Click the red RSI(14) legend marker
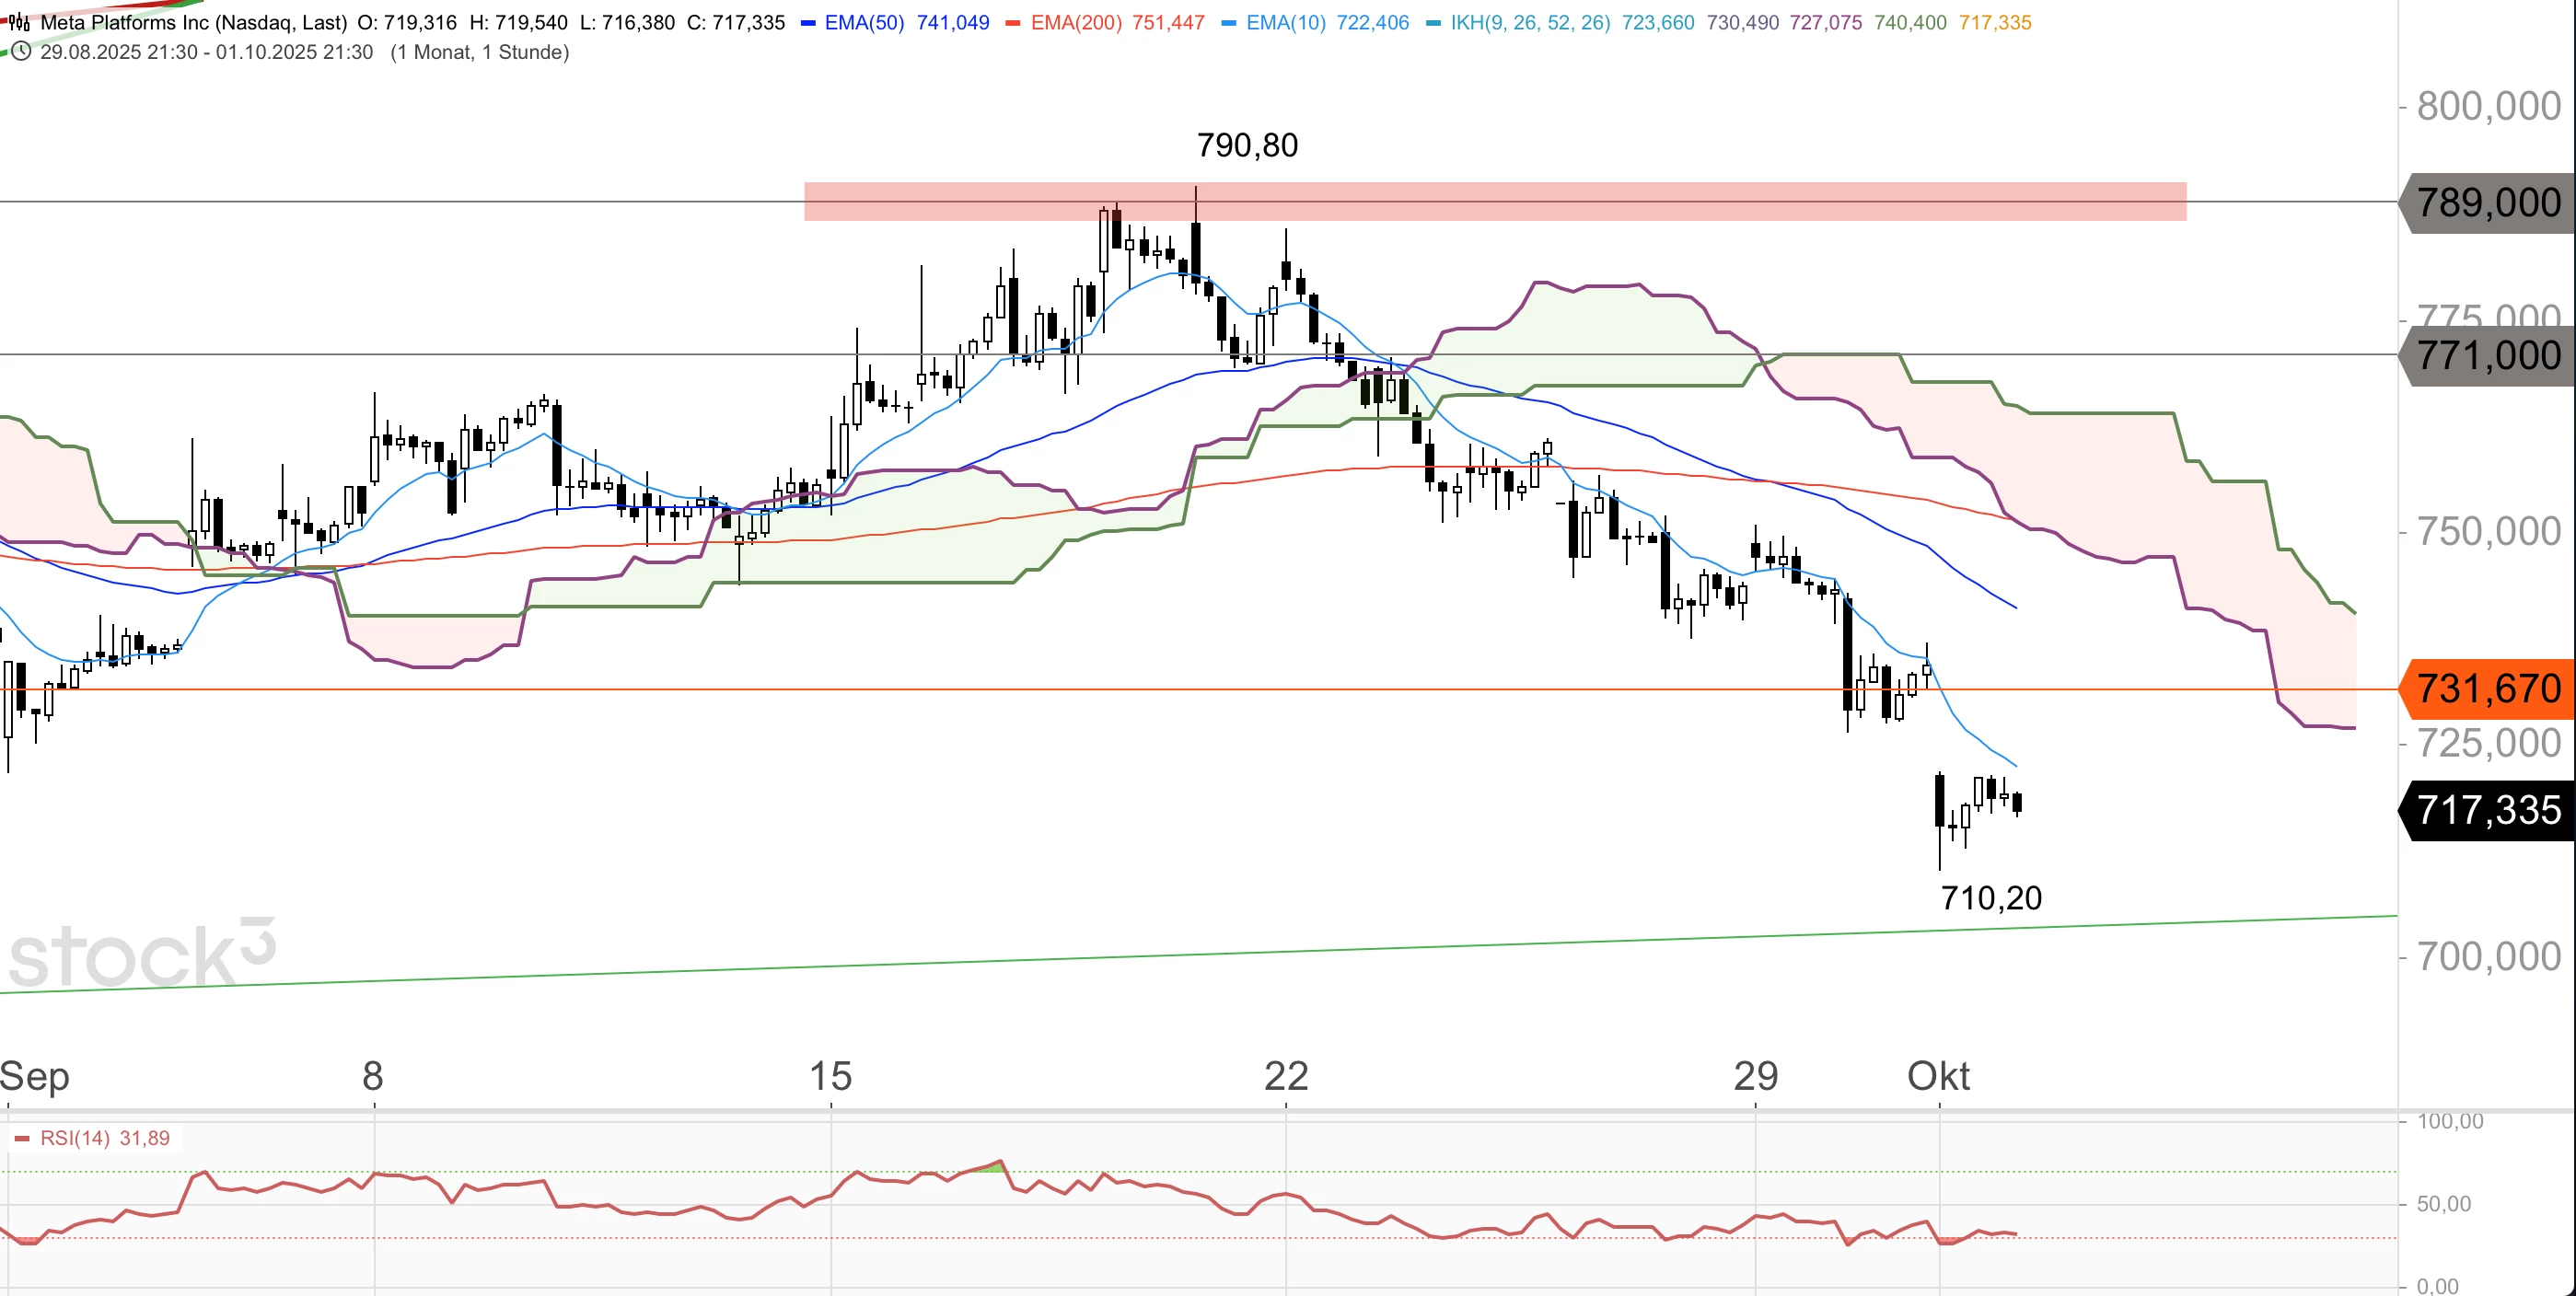This screenshot has height=1296, width=2576. point(22,1138)
